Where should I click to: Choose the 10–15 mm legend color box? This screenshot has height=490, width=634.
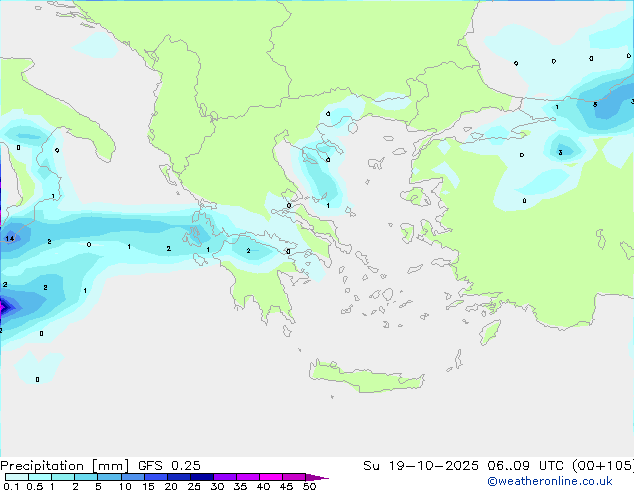click(133, 477)
